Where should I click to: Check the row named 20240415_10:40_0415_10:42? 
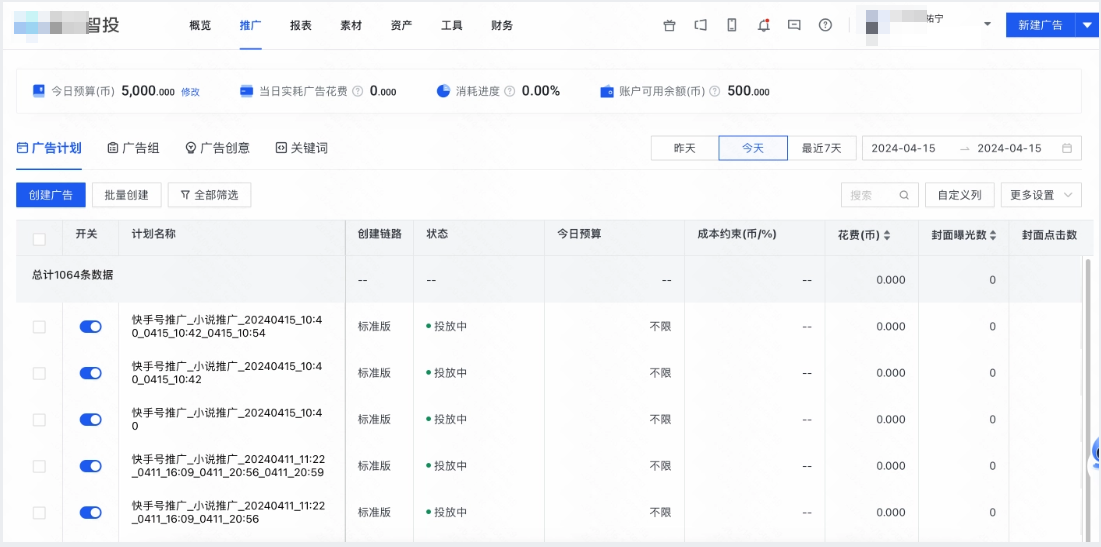pos(39,373)
